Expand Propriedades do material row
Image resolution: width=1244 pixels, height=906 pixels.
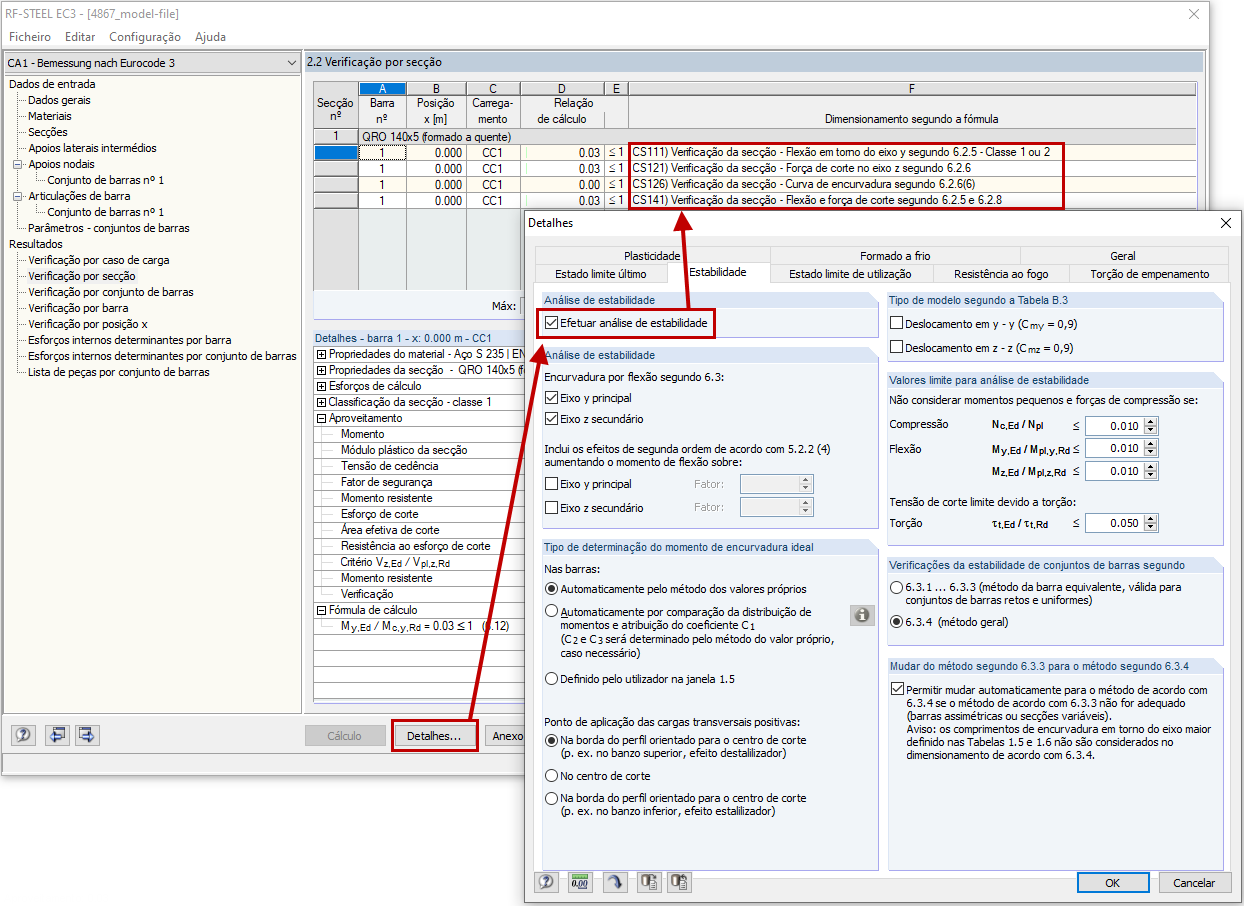pyautogui.click(x=321, y=354)
